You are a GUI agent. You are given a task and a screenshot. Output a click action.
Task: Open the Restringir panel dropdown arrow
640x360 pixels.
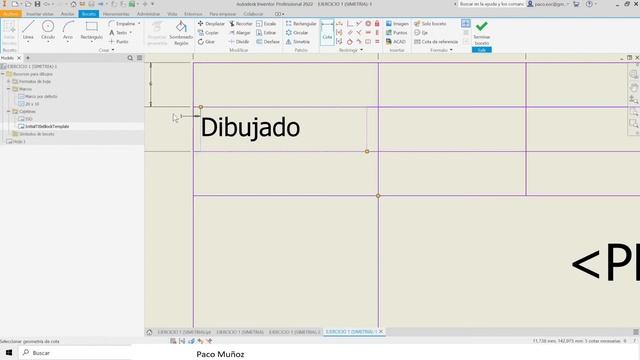coord(362,50)
